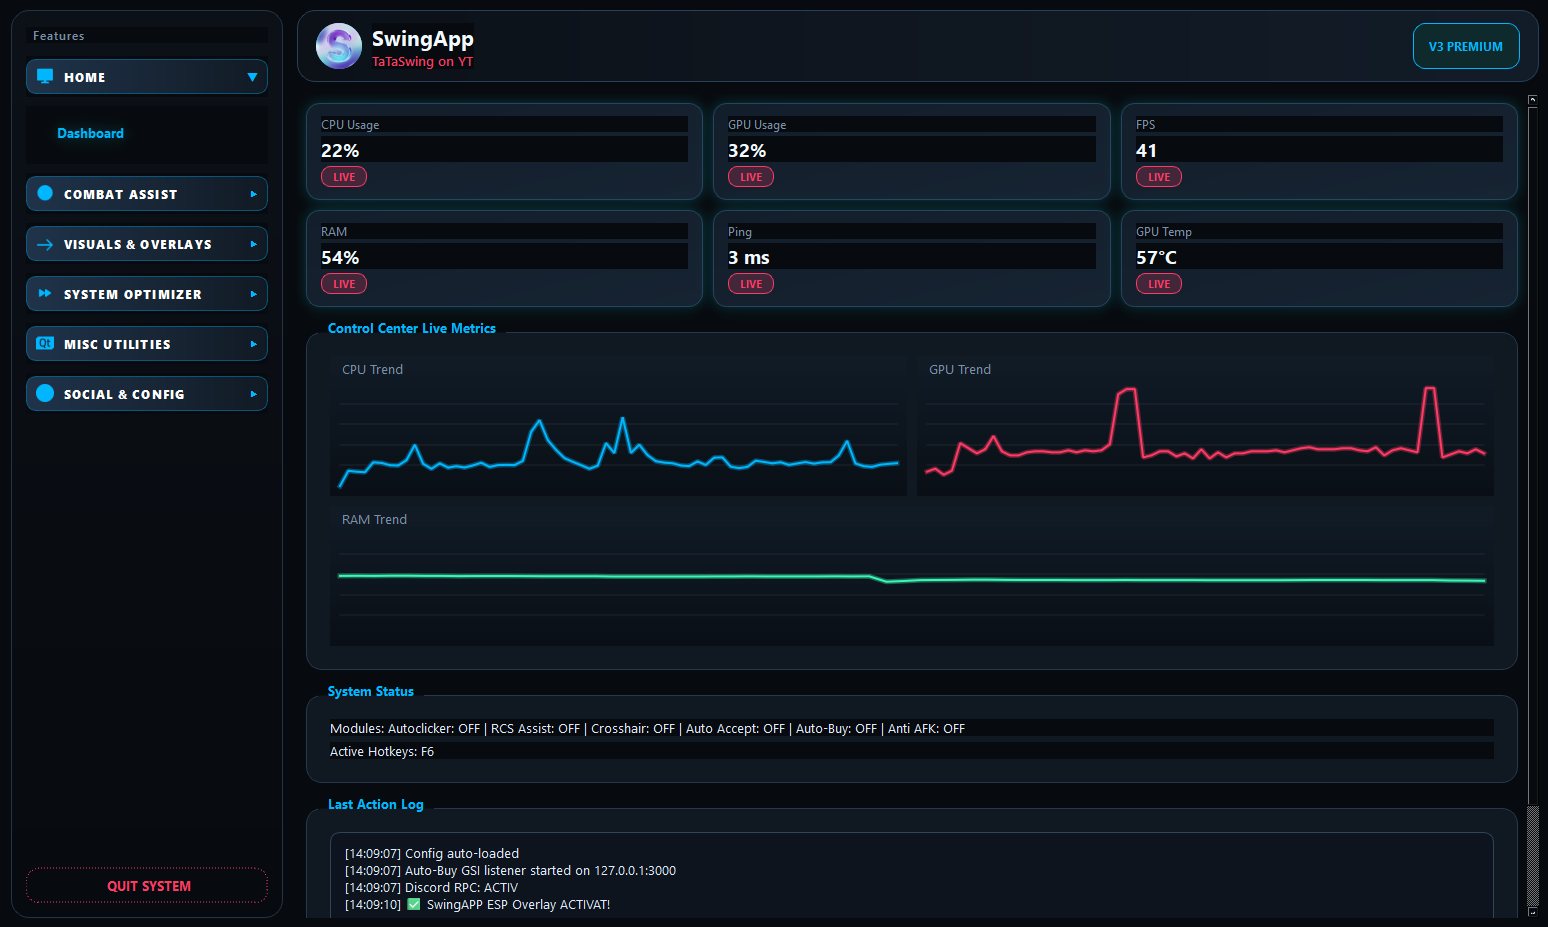The height and width of the screenshot is (927, 1548).
Task: Click the Visuals & Overlays arrow icon
Action: point(45,244)
